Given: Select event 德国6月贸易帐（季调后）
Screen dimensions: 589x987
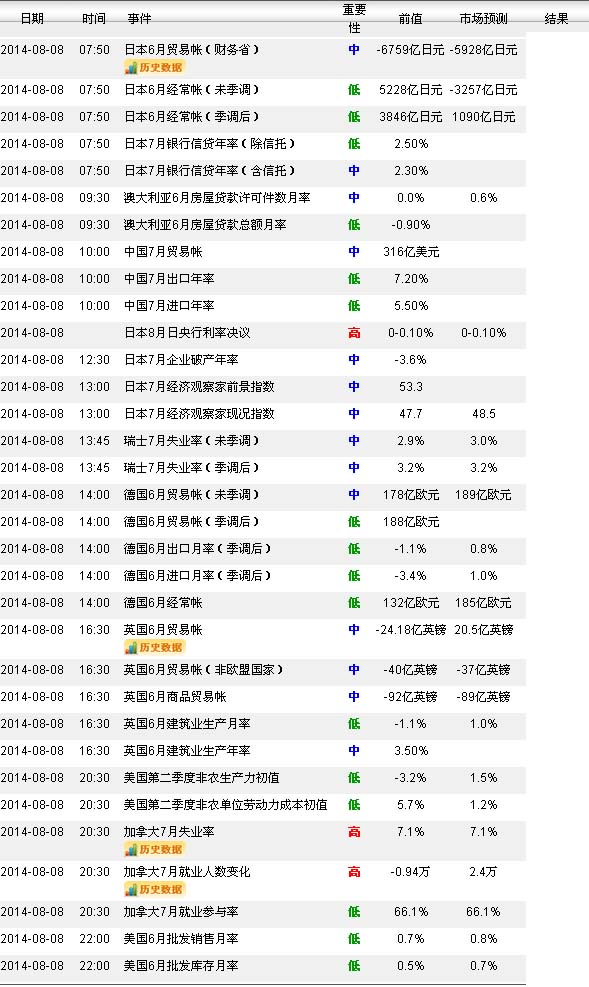Looking at the screenshot, I should click(x=191, y=522).
